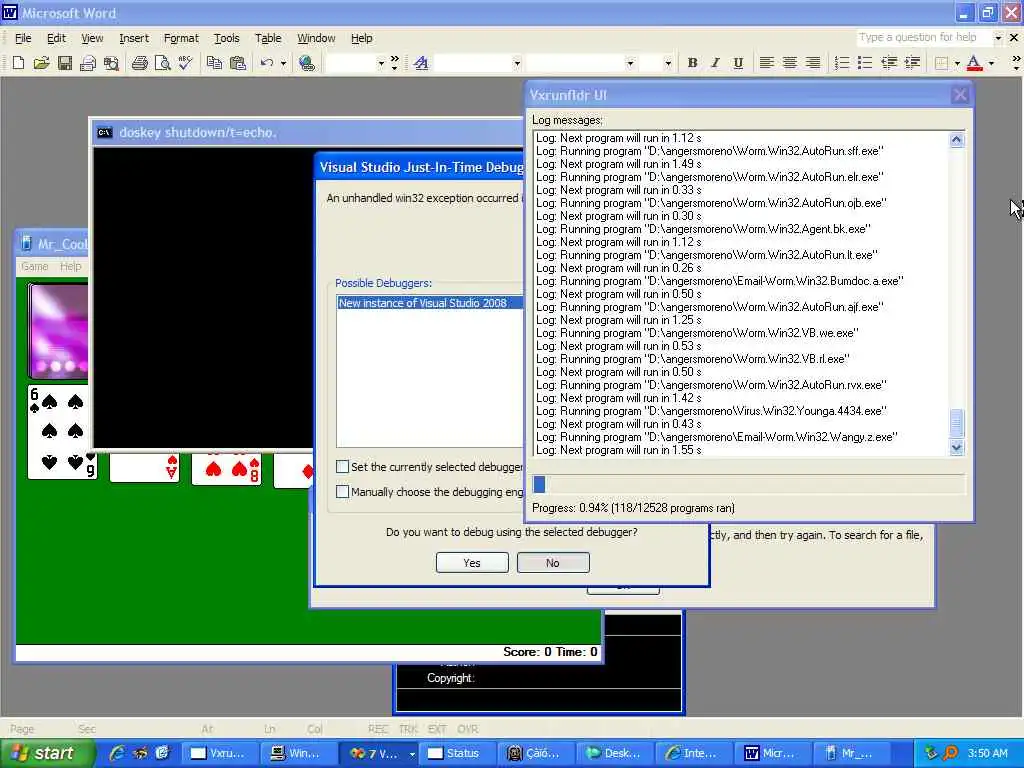Click the 3:50 AM taskbar clock
Image resolution: width=1024 pixels, height=768 pixels.
click(987, 753)
